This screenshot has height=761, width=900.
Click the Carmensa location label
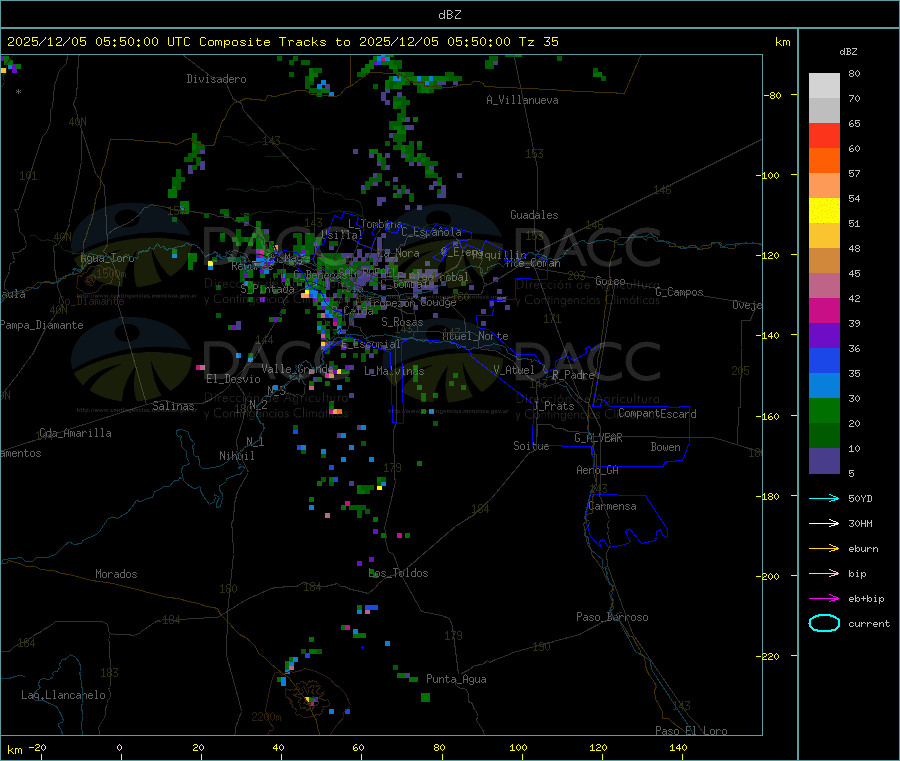click(x=612, y=506)
